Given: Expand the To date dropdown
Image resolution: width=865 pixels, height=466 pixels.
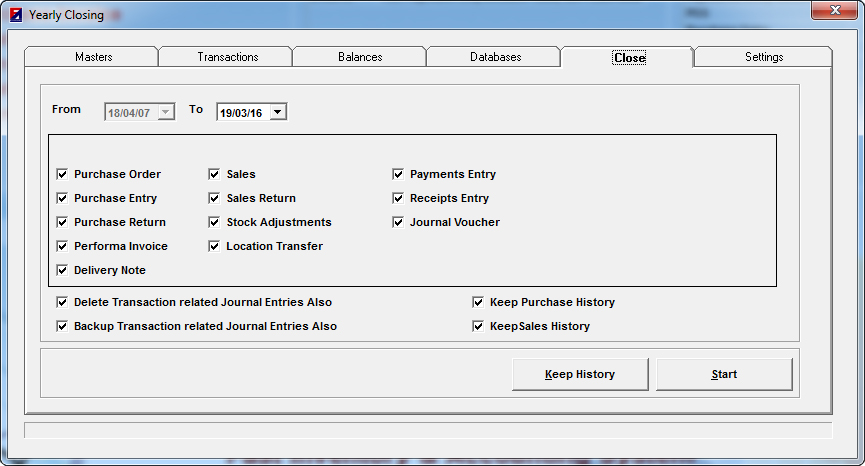Looking at the screenshot, I should pos(278,112).
